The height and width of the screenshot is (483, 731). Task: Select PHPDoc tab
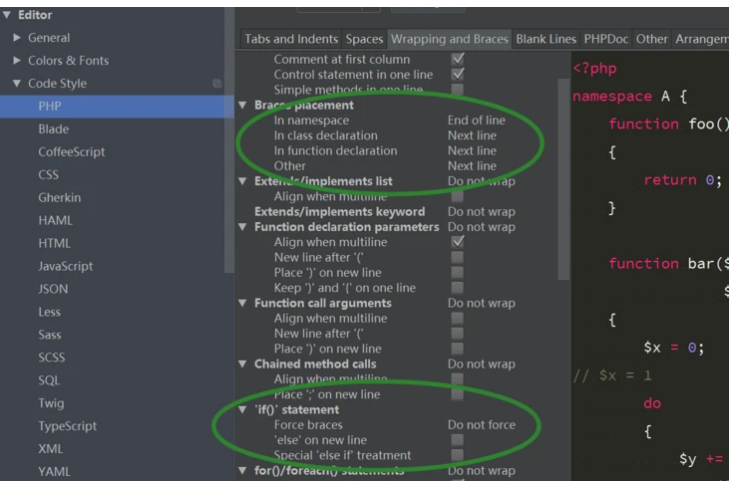click(606, 39)
